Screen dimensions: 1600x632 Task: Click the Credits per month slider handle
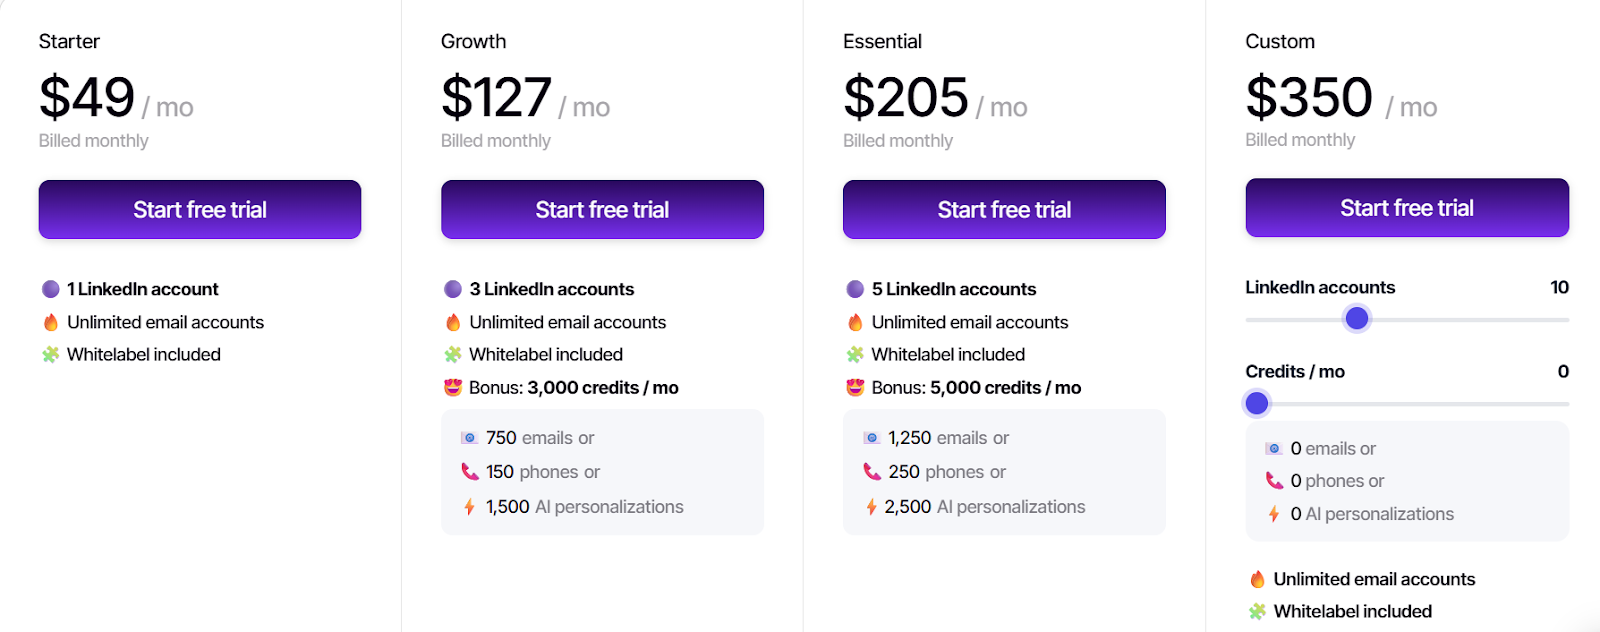1256,403
